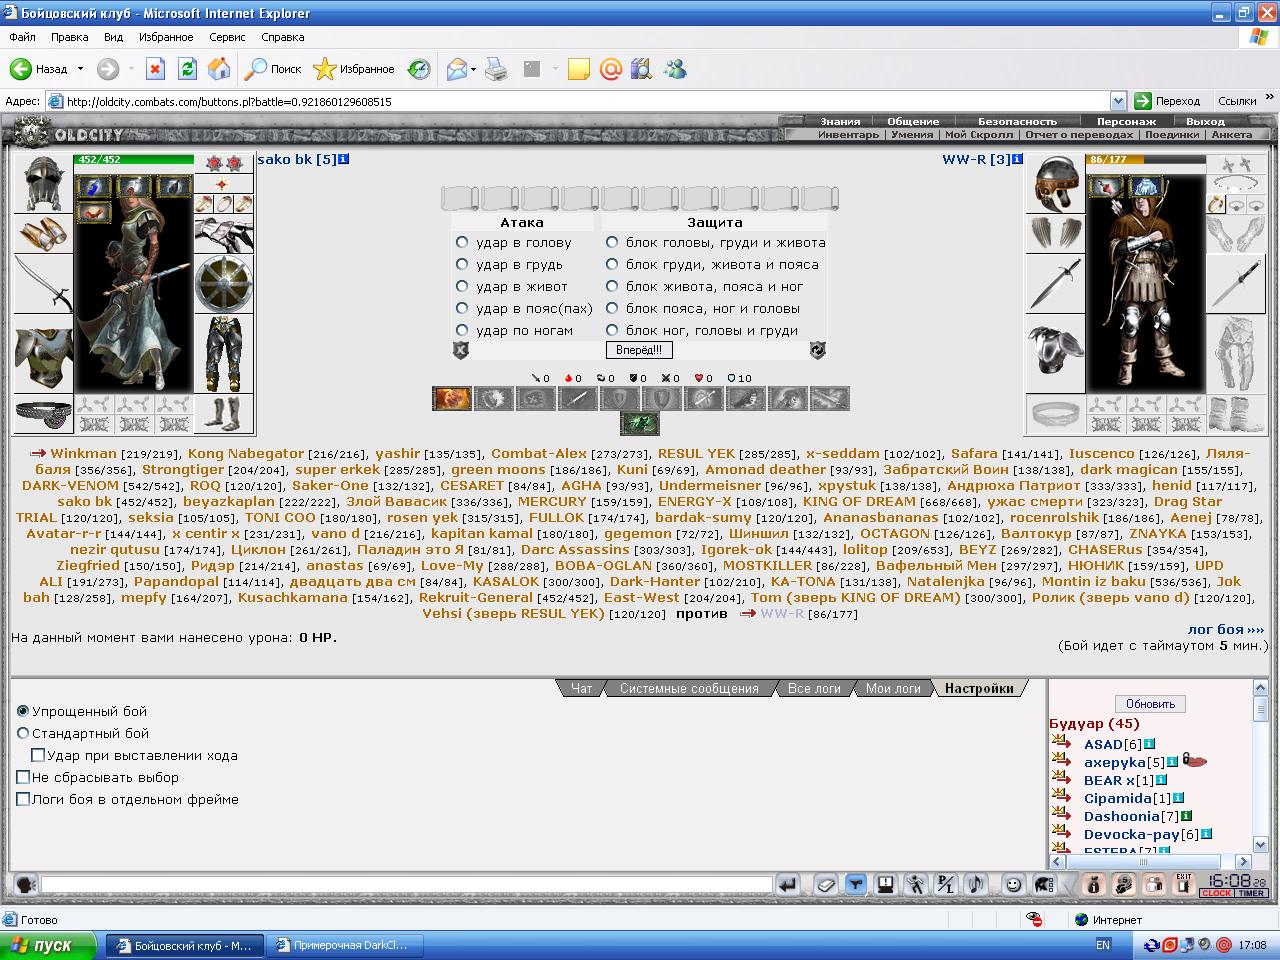The height and width of the screenshot is (960, 1280).
Task: Select 'Стандартный бой' mode
Action: pos(23,733)
